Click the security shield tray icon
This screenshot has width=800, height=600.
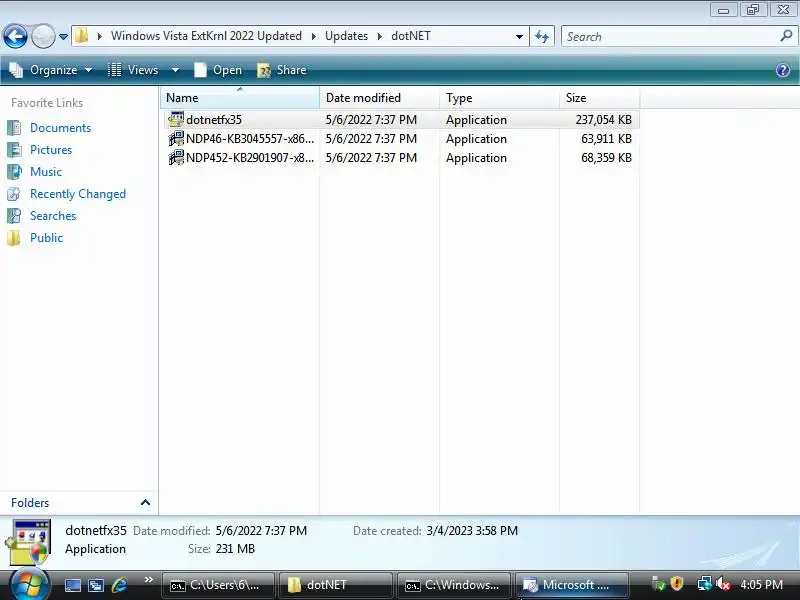click(677, 584)
